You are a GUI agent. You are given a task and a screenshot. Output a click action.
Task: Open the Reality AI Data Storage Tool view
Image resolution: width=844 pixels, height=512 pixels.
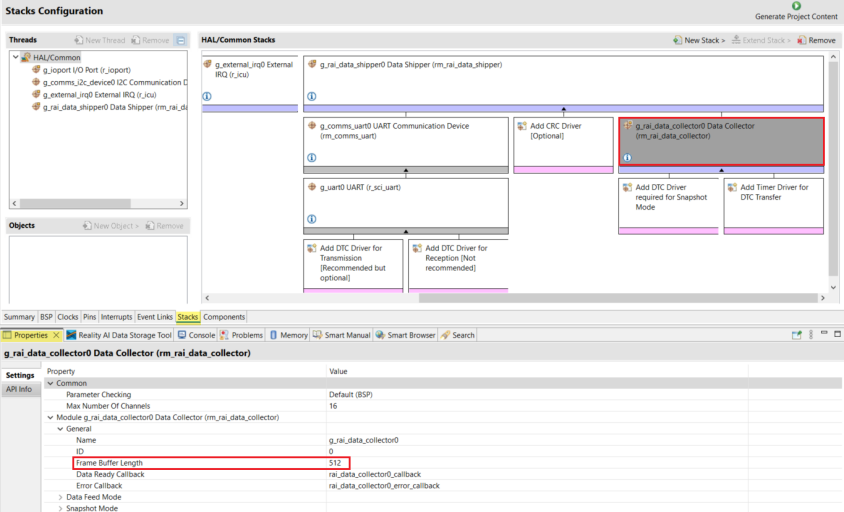tap(119, 335)
